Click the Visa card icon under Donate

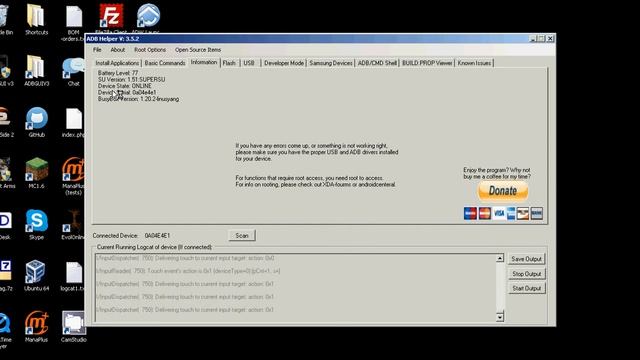point(498,213)
